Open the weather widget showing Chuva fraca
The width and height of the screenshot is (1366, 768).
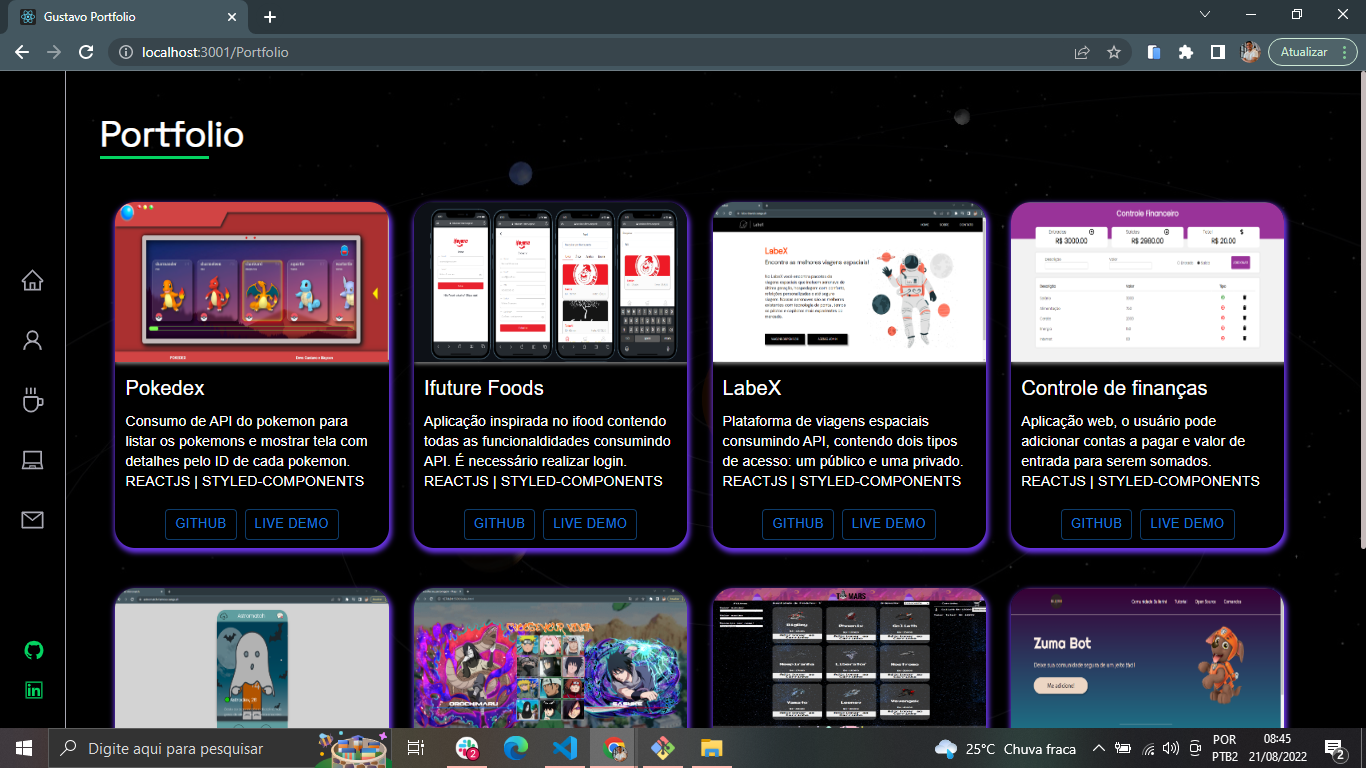(x=1005, y=748)
